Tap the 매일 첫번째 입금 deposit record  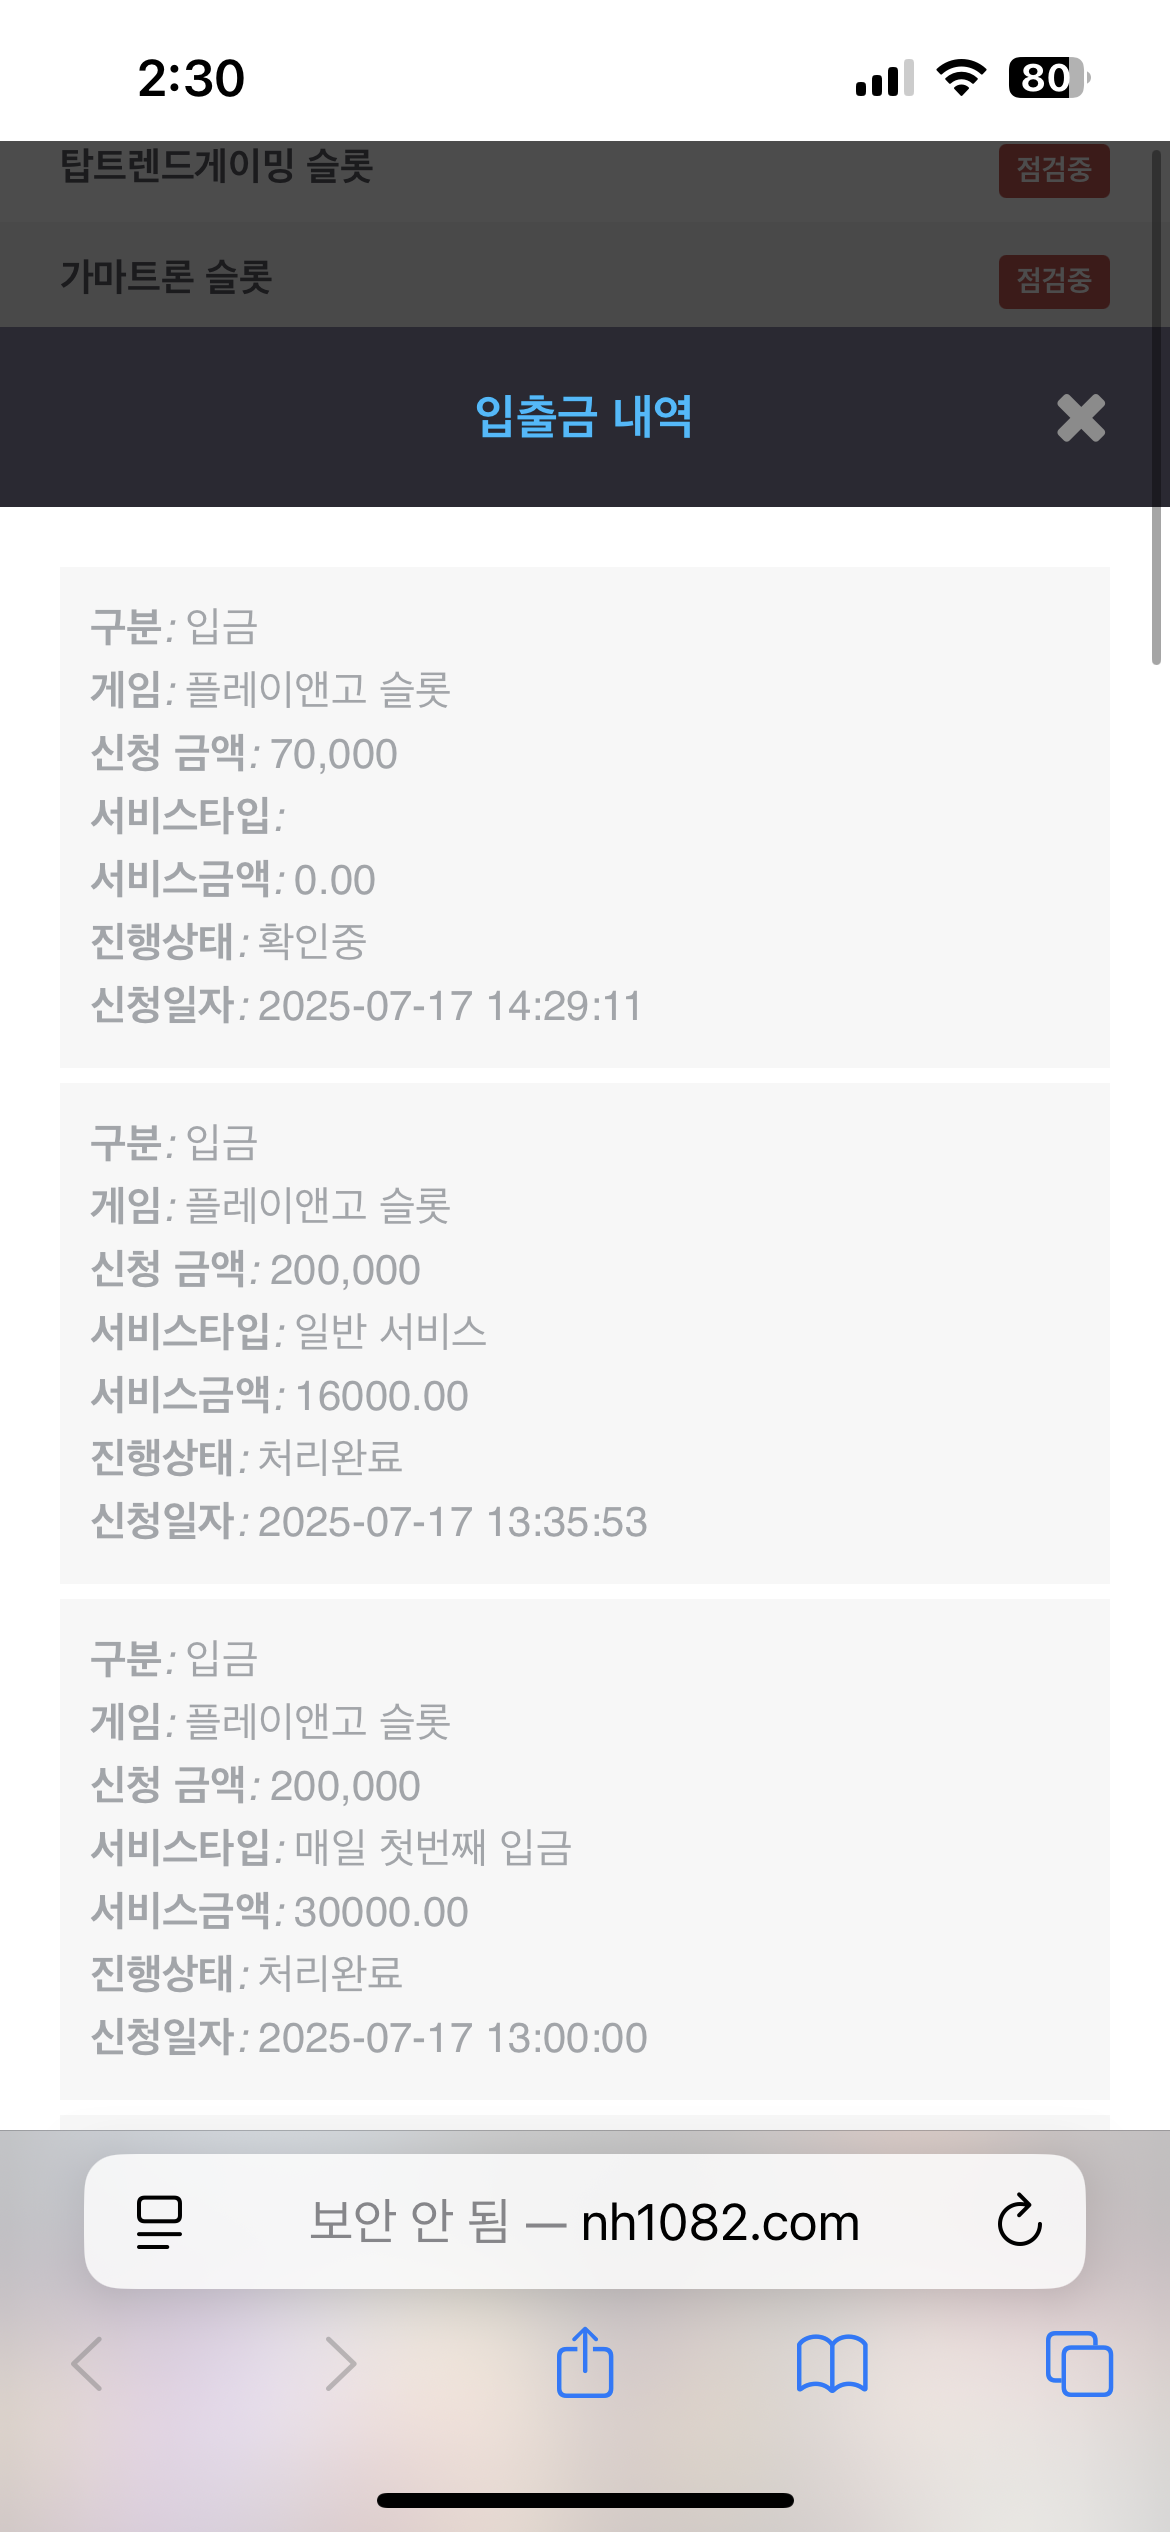[x=585, y=1848]
